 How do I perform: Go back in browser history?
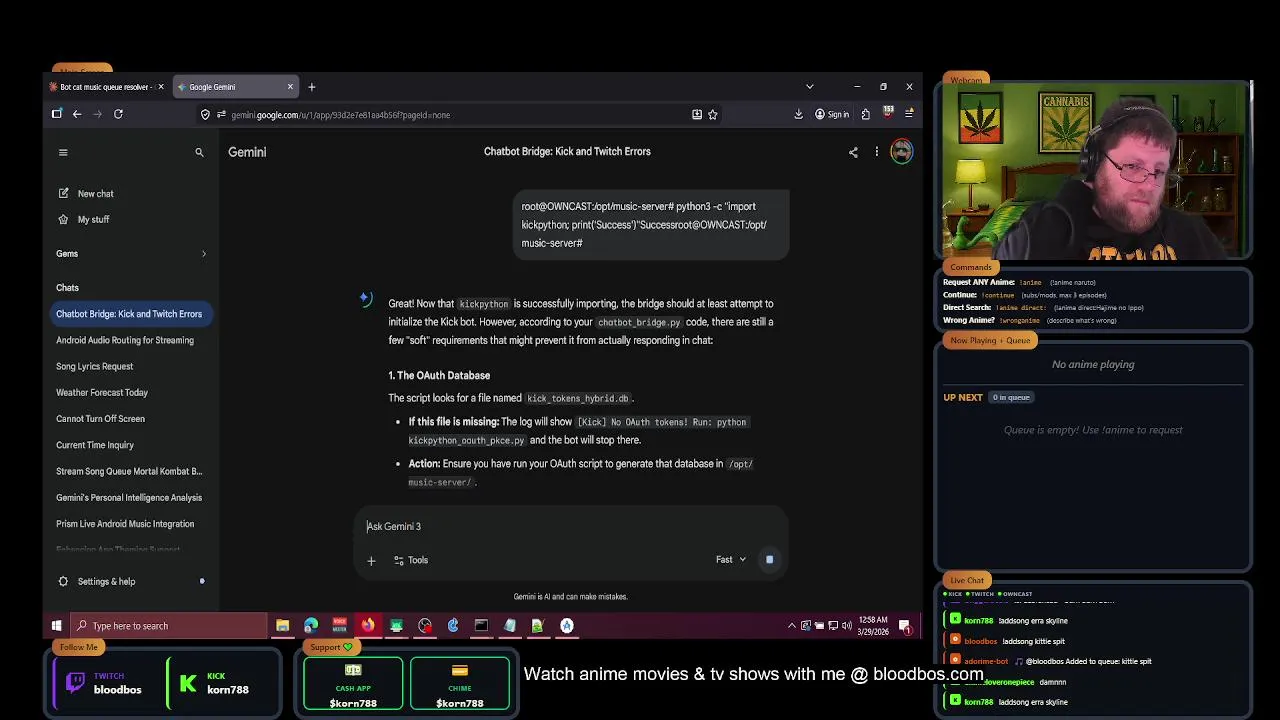[77, 114]
